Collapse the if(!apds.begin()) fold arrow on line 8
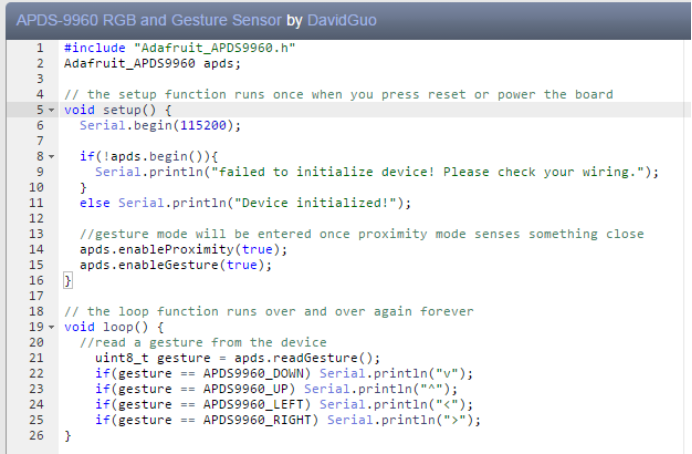 point(51,157)
